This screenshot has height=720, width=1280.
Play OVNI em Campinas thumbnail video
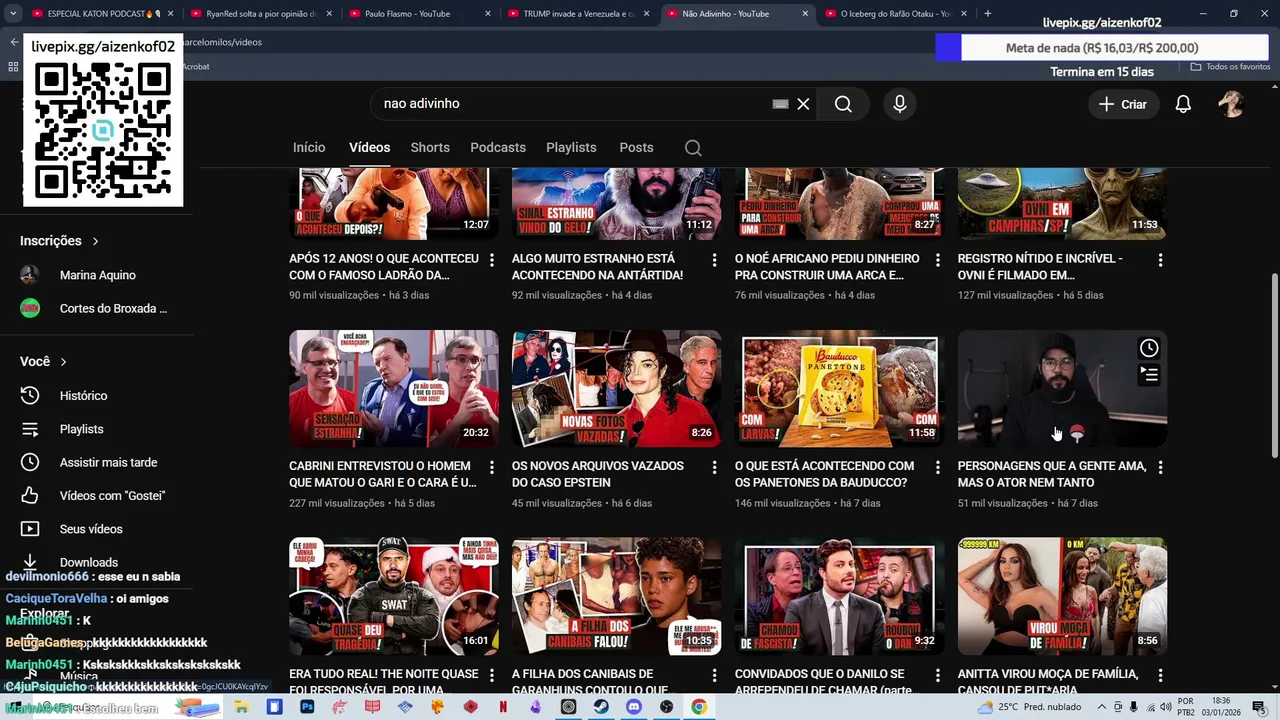1062,204
